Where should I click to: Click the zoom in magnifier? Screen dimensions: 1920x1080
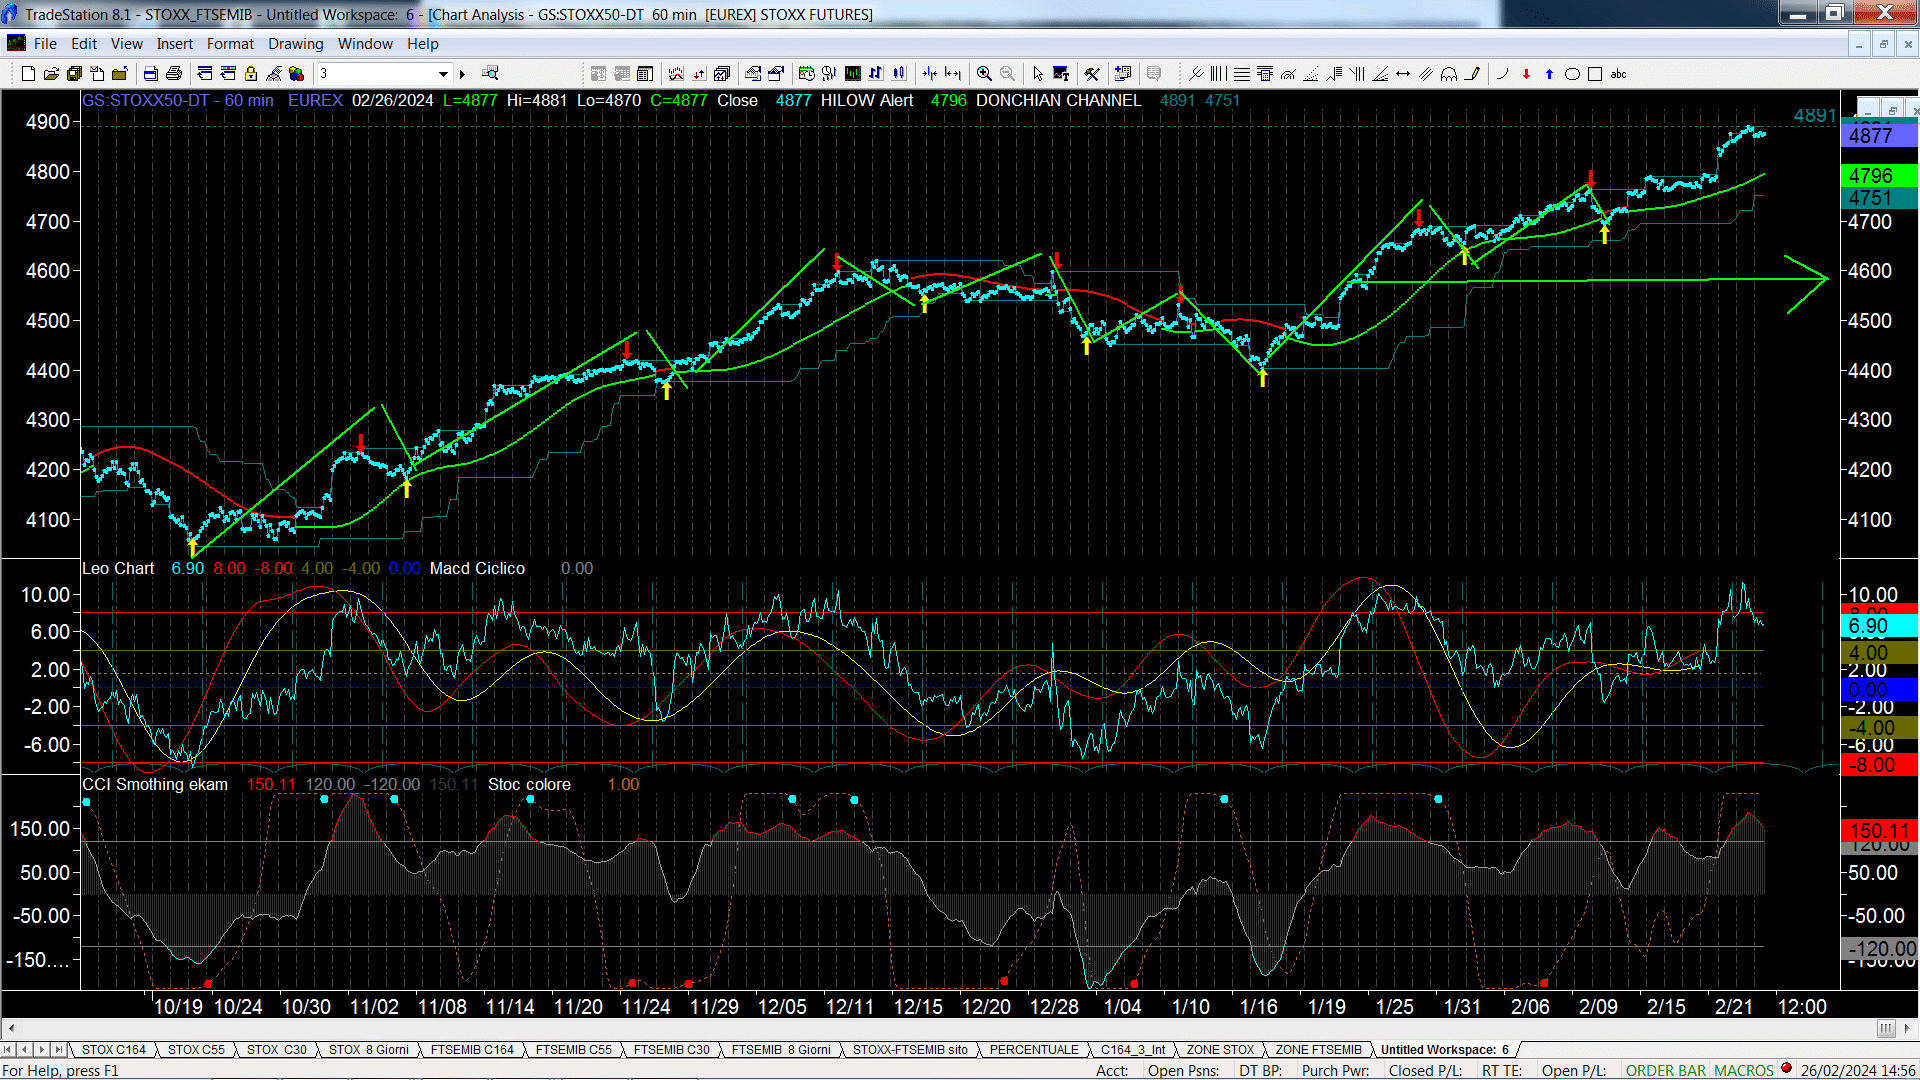tap(984, 74)
